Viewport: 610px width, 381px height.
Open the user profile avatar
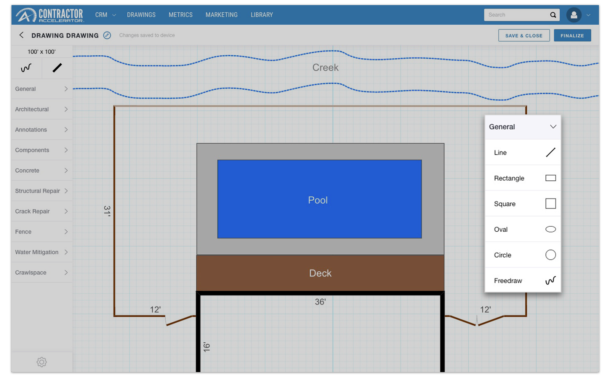[x=574, y=15]
